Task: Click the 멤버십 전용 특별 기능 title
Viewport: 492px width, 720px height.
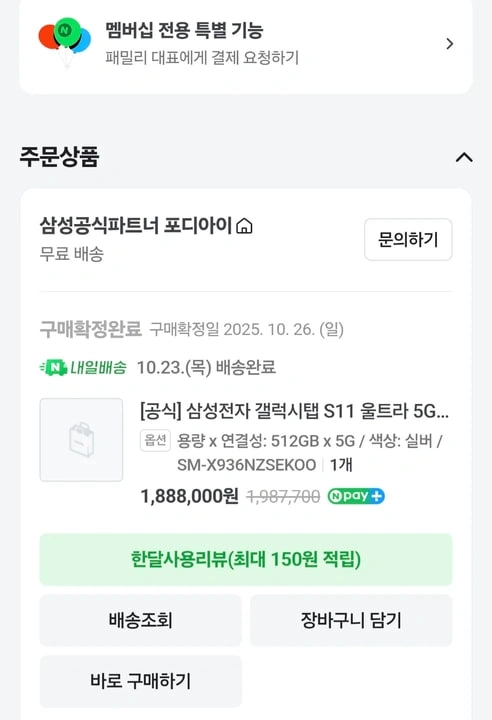Action: point(184,30)
